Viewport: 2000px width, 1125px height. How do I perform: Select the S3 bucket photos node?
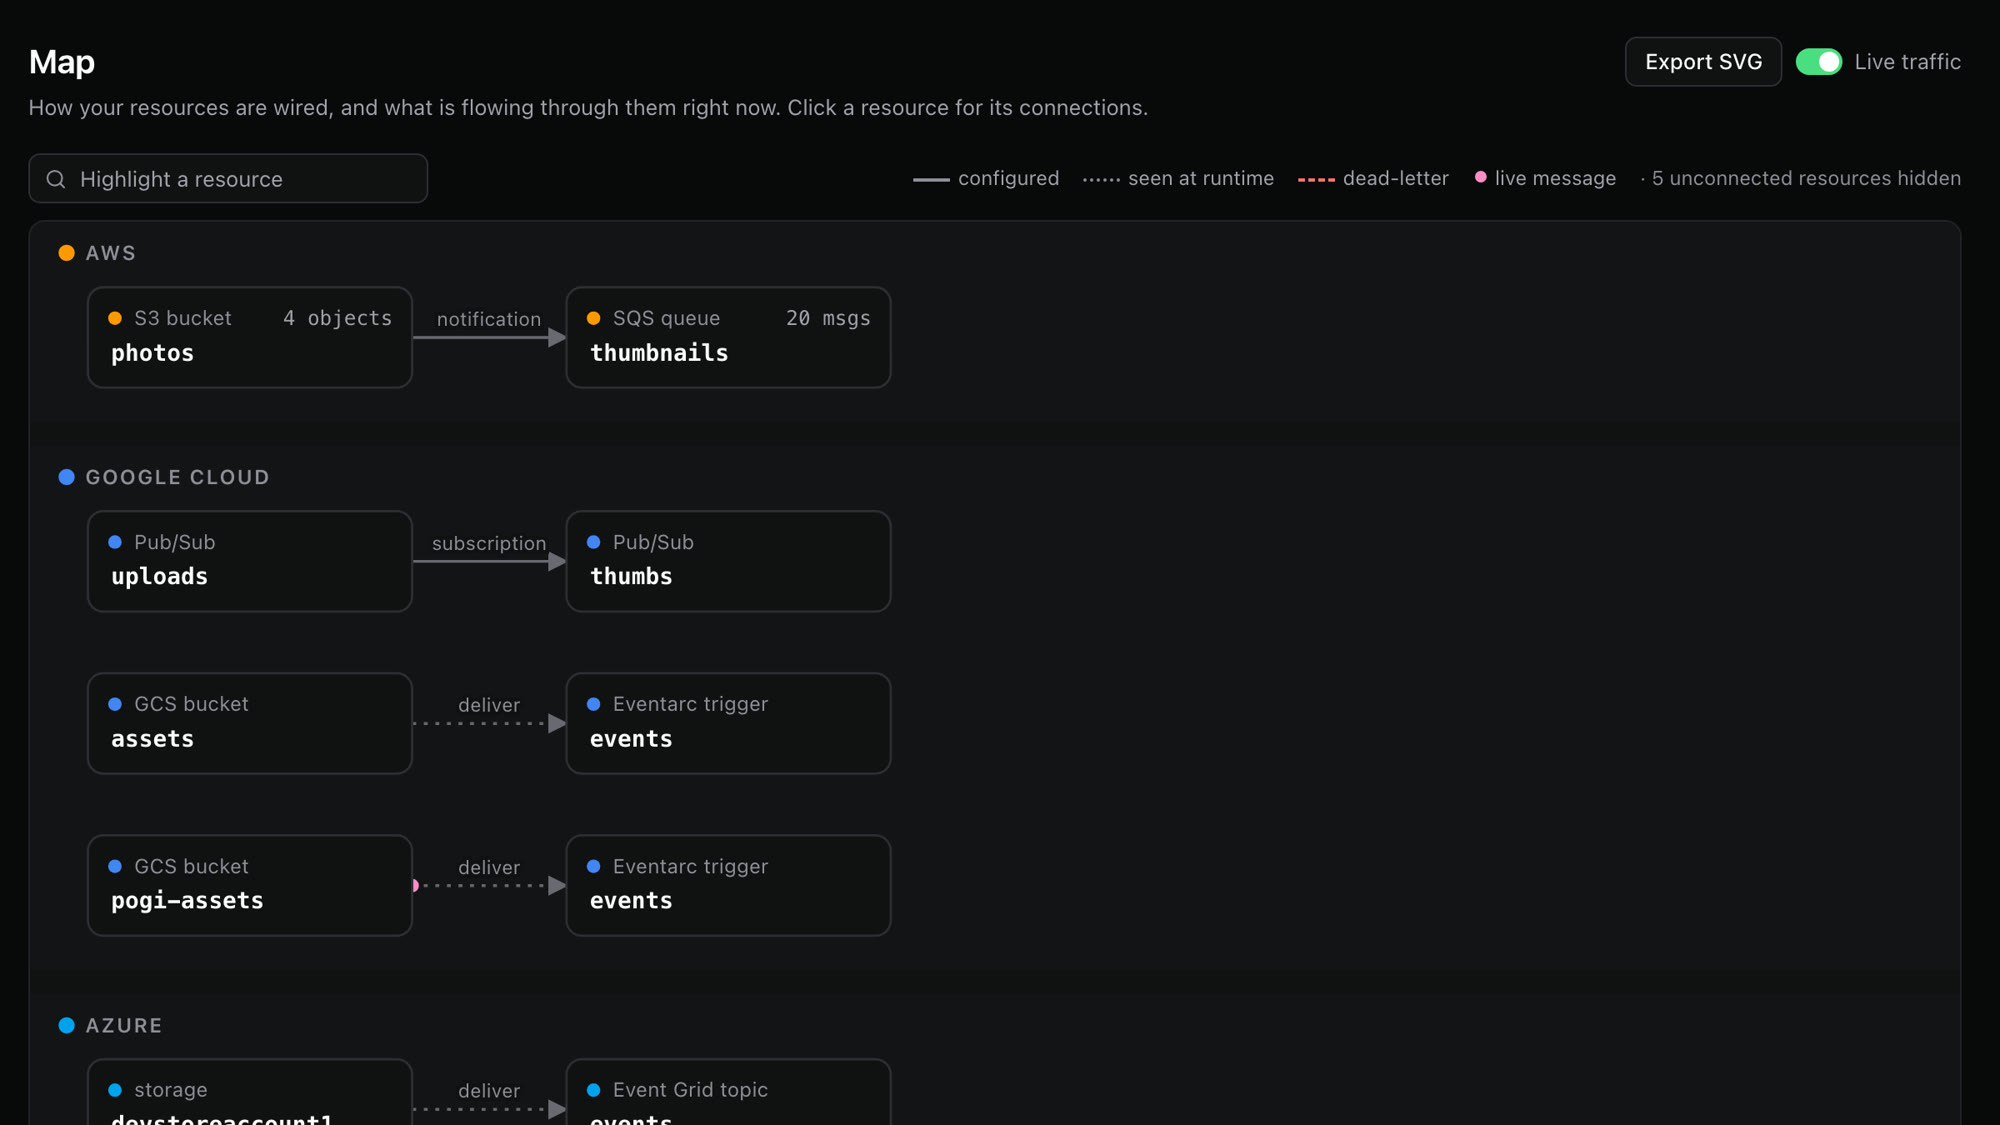[250, 337]
